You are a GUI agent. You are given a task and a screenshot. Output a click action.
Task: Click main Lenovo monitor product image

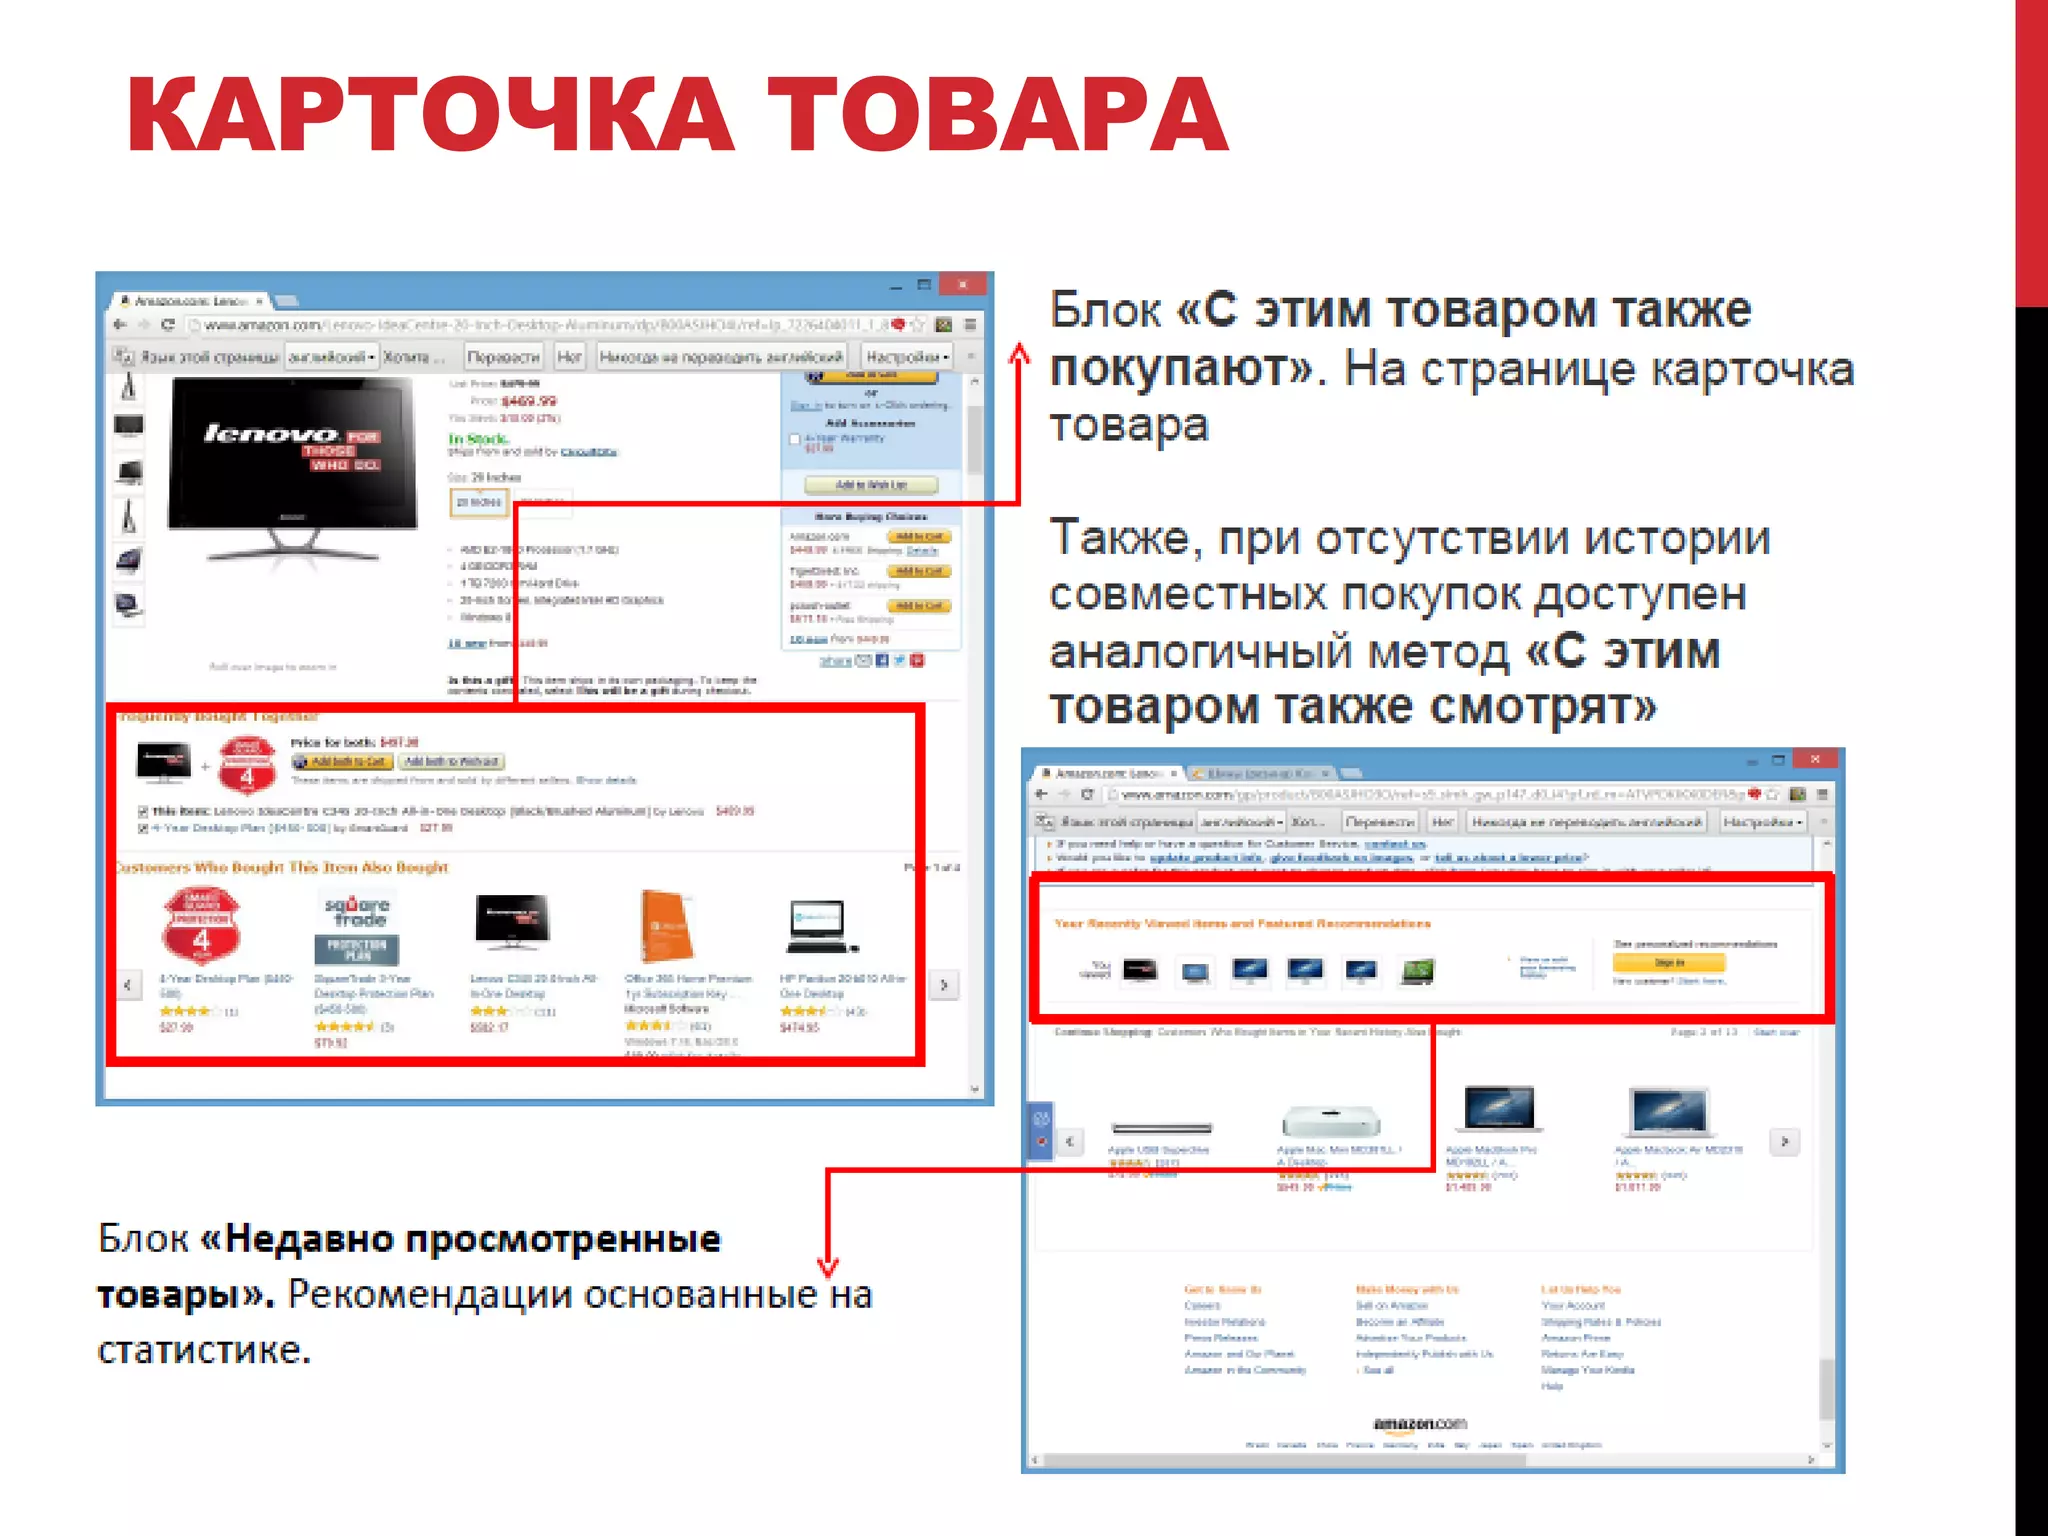pyautogui.click(x=292, y=472)
